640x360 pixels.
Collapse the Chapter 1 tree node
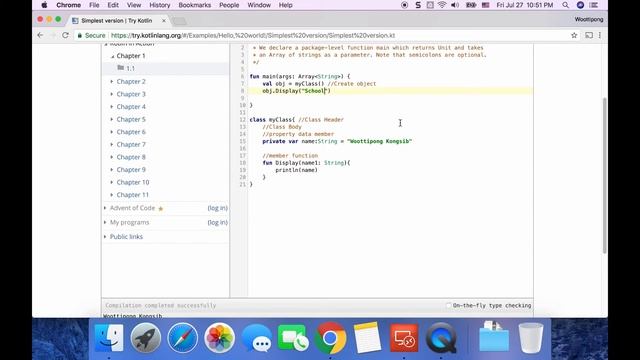112,56
